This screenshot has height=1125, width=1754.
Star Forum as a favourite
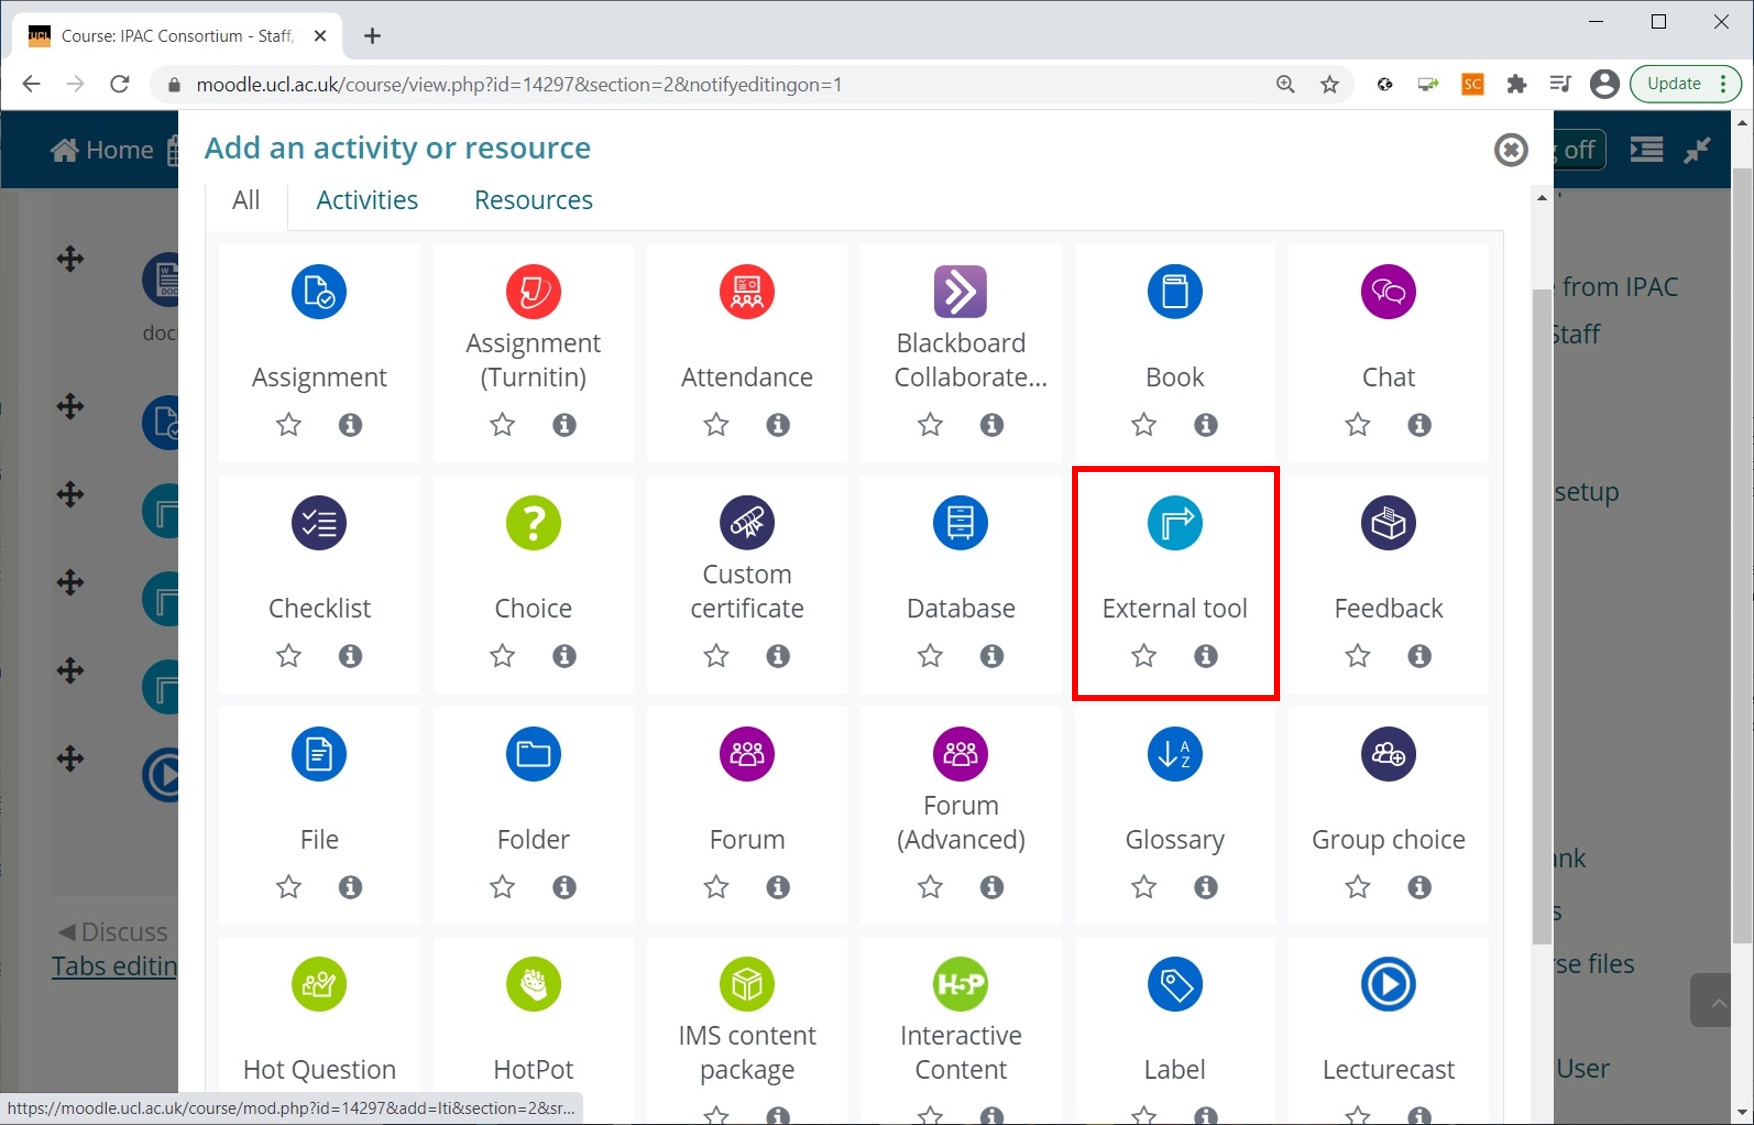pyautogui.click(x=715, y=887)
